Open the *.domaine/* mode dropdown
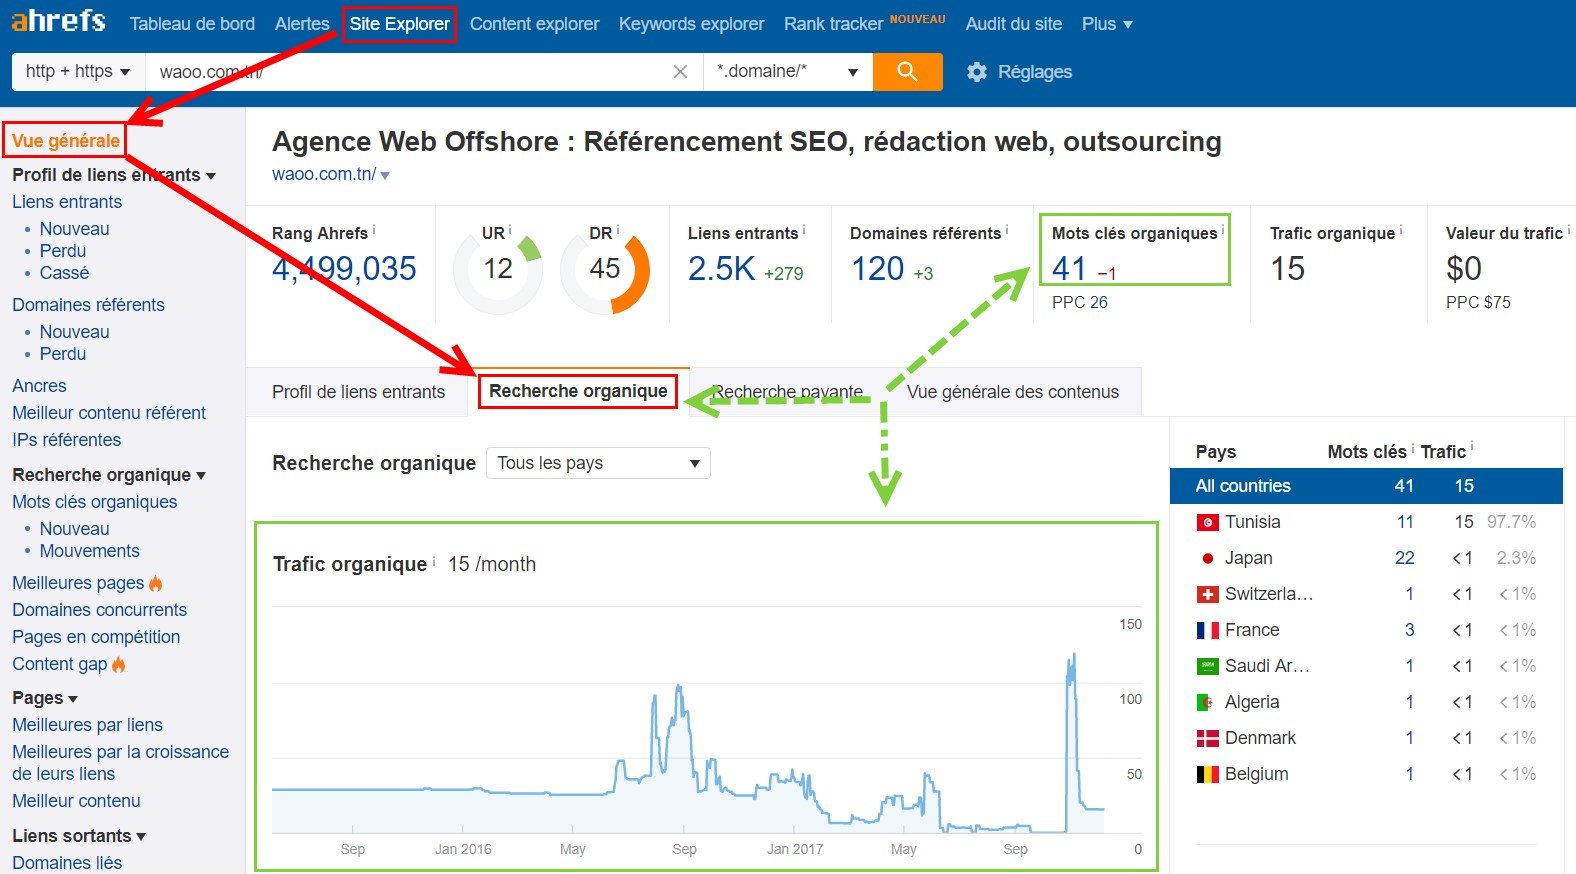Image resolution: width=1576 pixels, height=874 pixels. [788, 71]
